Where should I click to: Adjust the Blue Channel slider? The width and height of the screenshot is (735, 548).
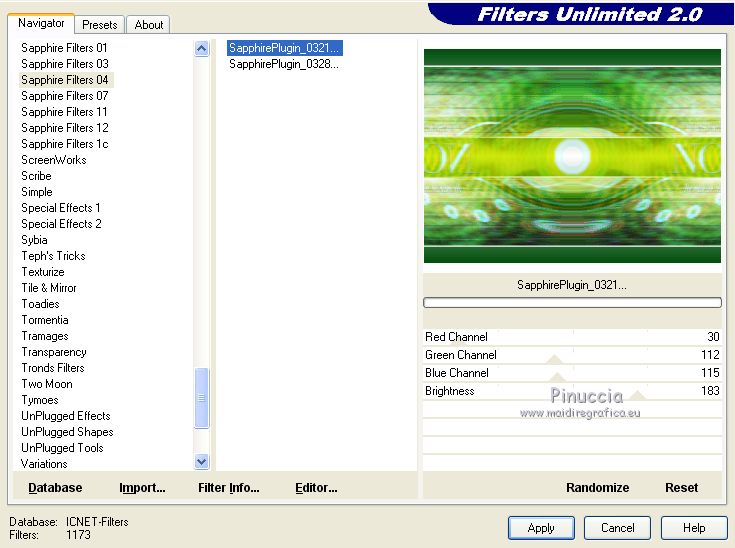point(572,373)
